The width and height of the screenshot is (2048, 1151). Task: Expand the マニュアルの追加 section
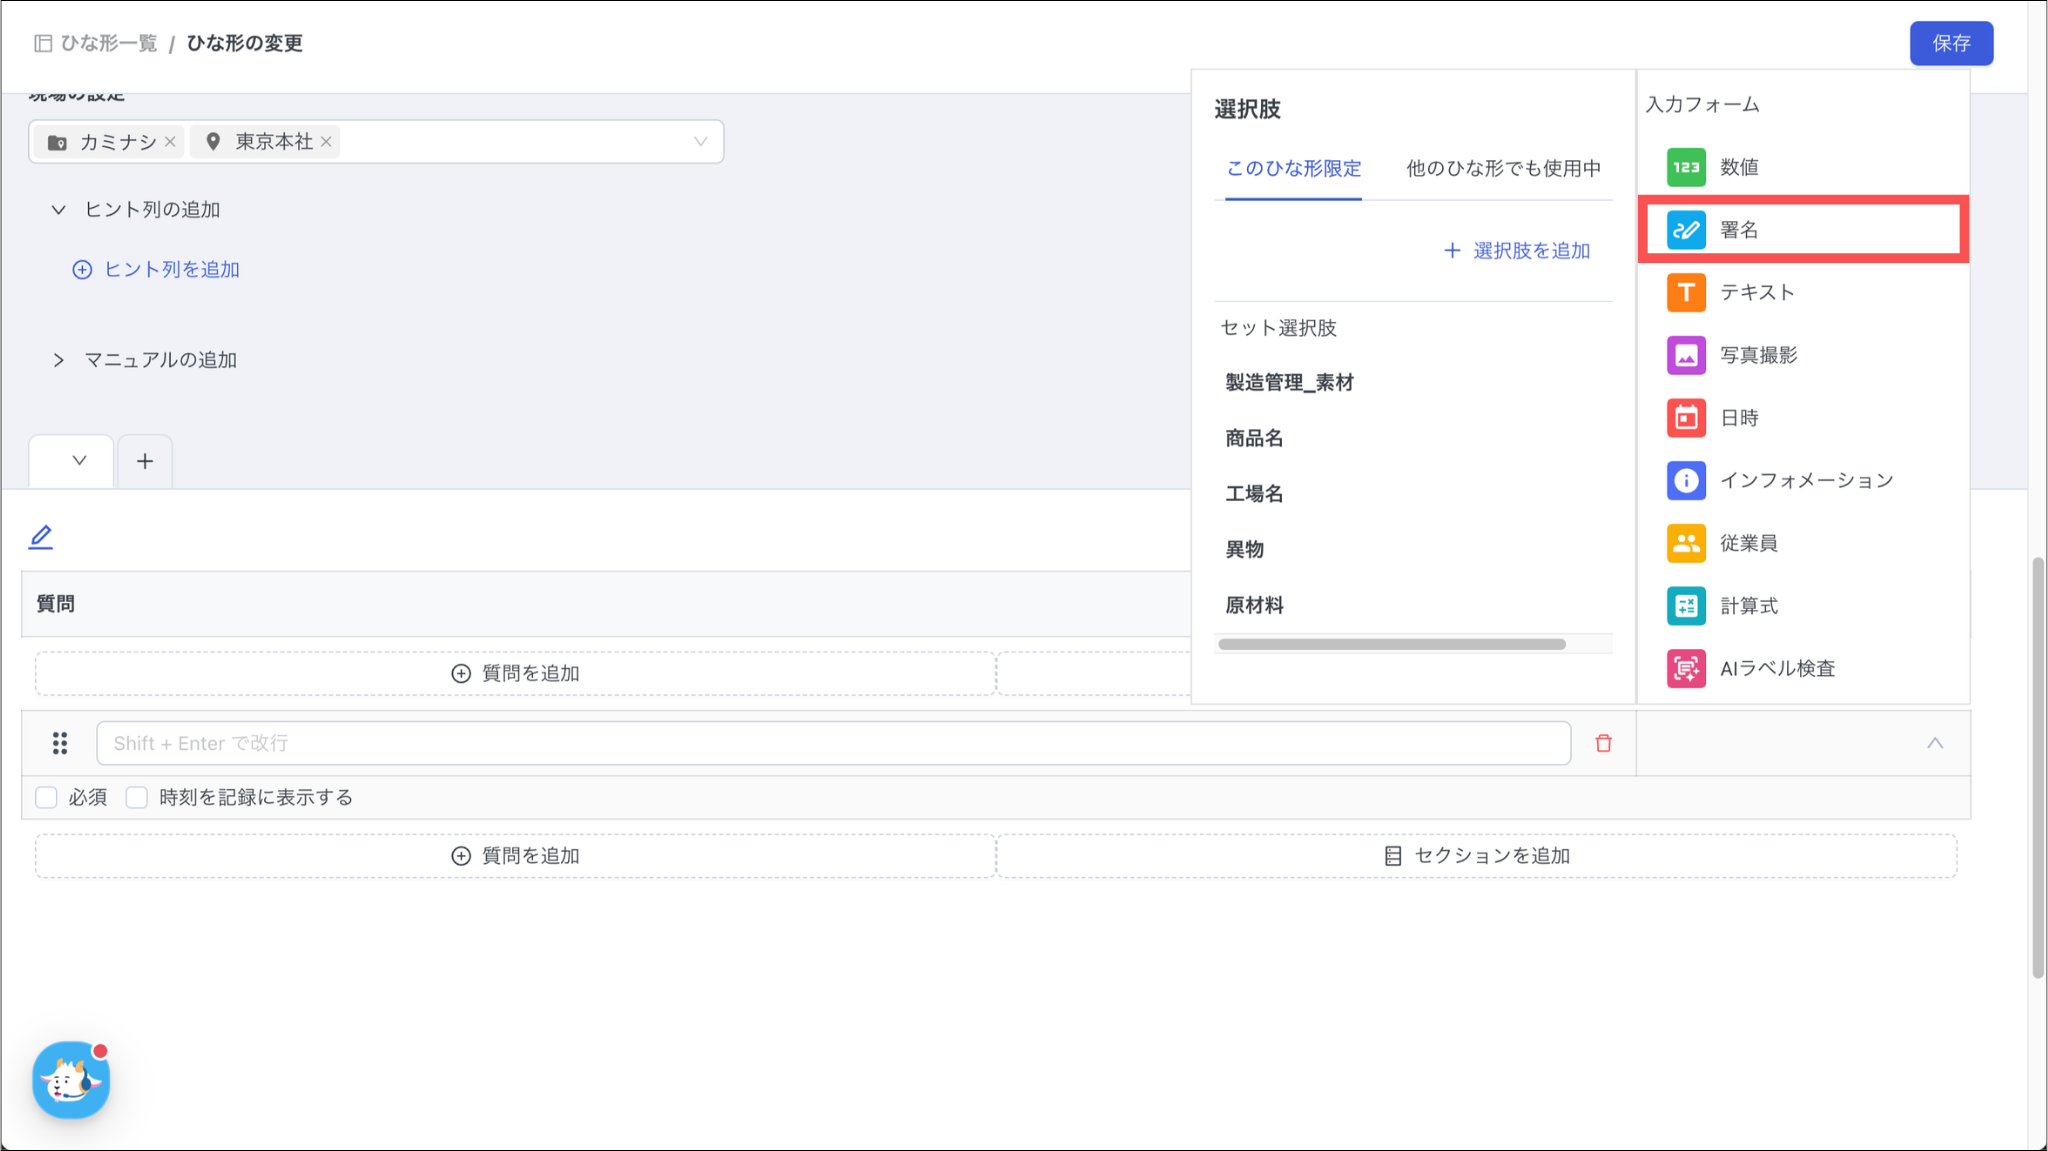coord(59,360)
